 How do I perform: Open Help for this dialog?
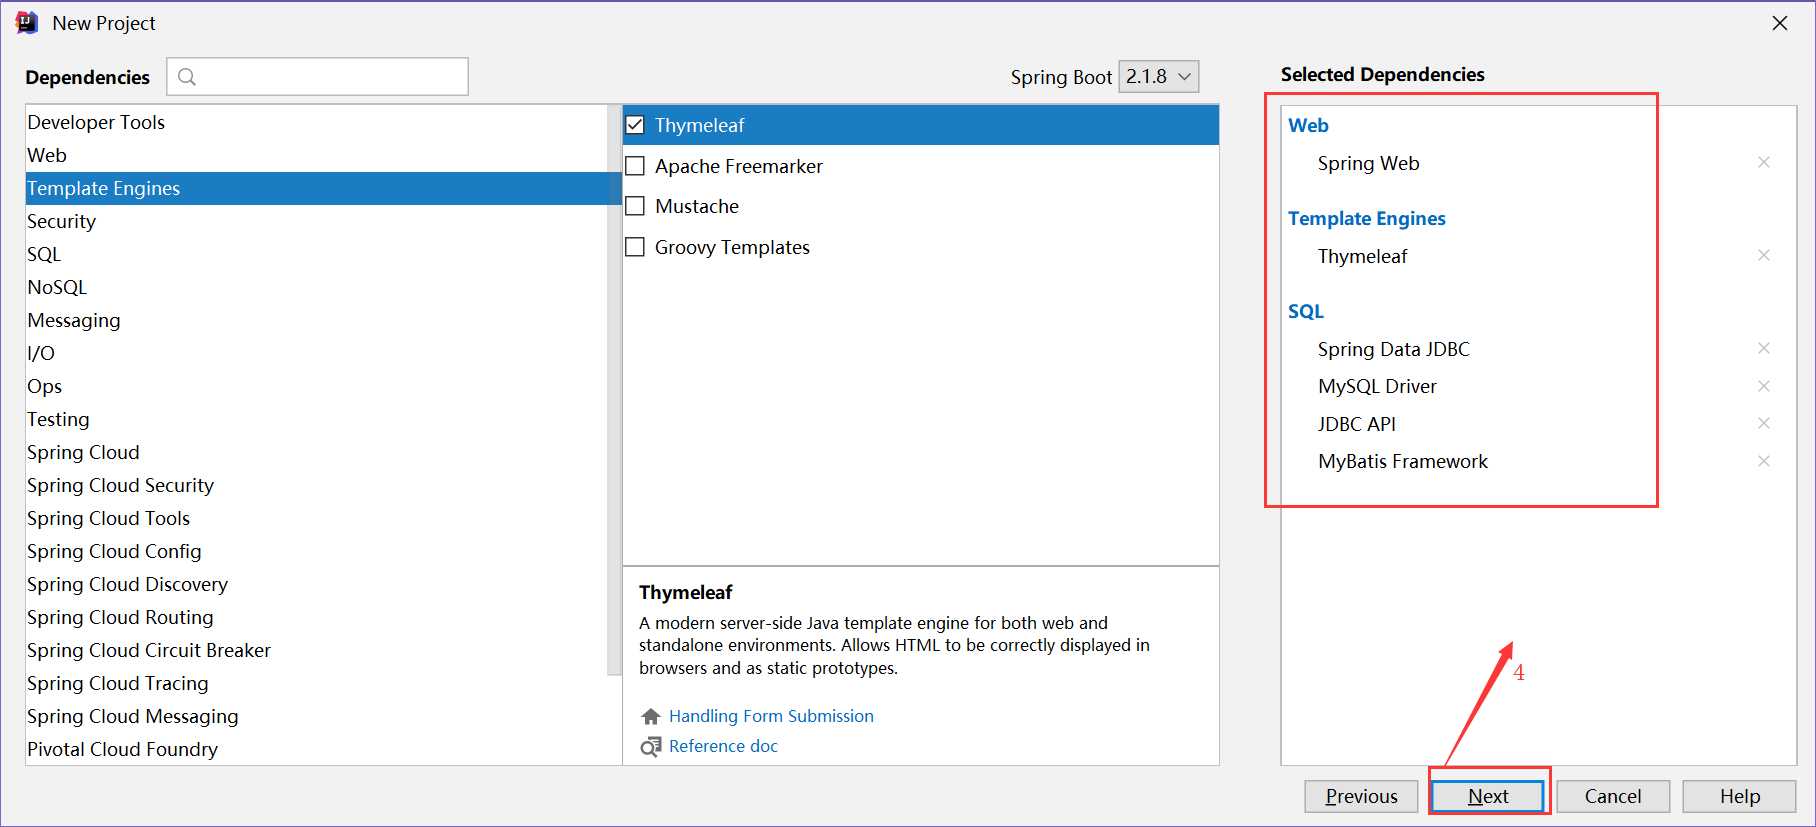click(x=1740, y=796)
